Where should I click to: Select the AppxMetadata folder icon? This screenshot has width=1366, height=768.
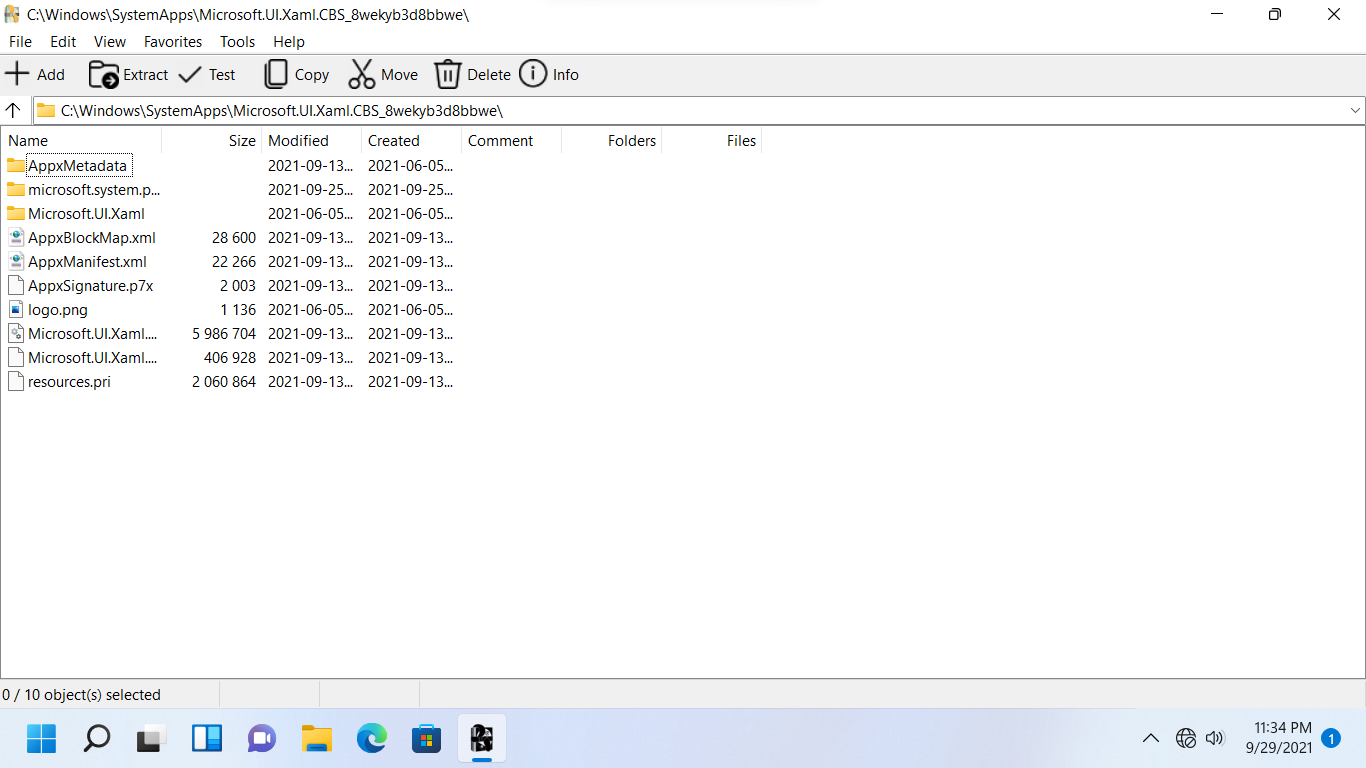16,165
